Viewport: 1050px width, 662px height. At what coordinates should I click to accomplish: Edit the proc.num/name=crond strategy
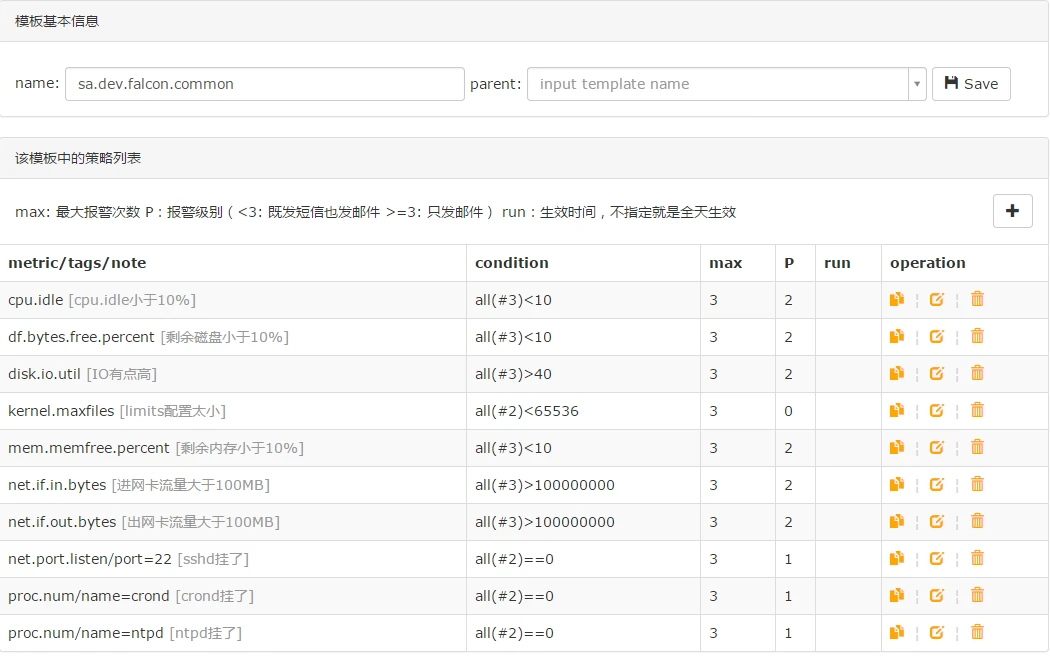point(937,595)
